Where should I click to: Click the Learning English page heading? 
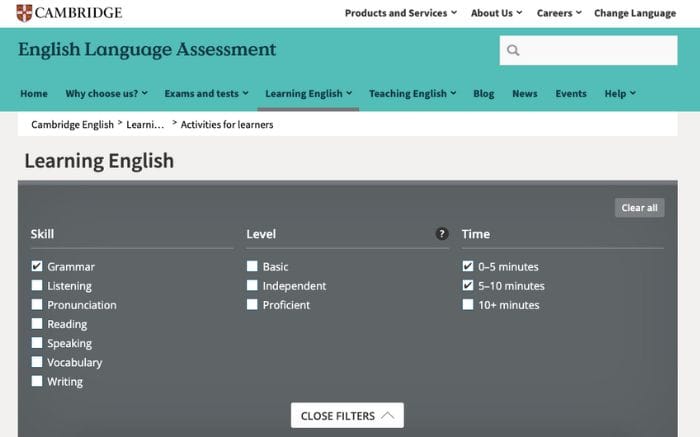point(99,161)
